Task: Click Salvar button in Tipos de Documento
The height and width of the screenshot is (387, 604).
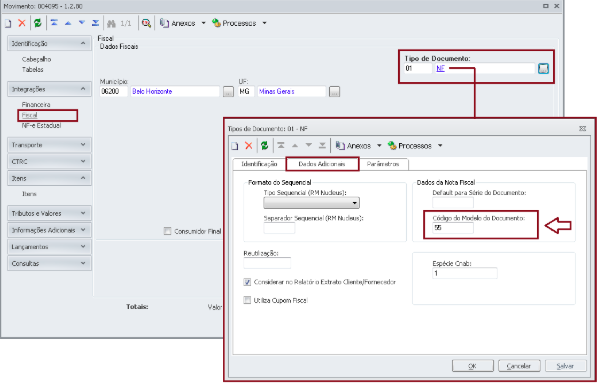Action: [x=565, y=366]
